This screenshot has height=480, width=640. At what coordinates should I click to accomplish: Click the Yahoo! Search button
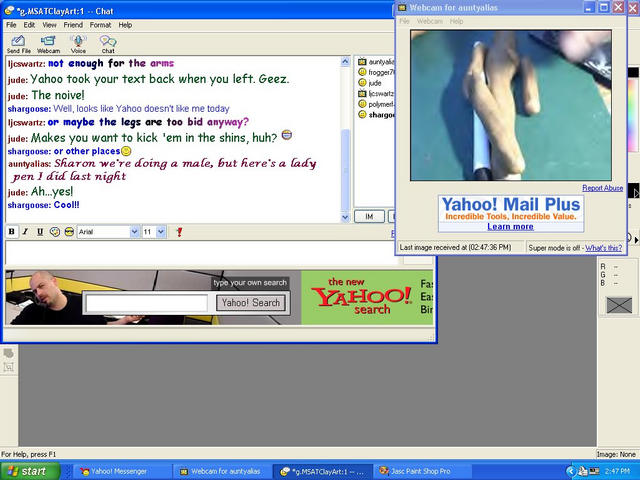pyautogui.click(x=251, y=303)
